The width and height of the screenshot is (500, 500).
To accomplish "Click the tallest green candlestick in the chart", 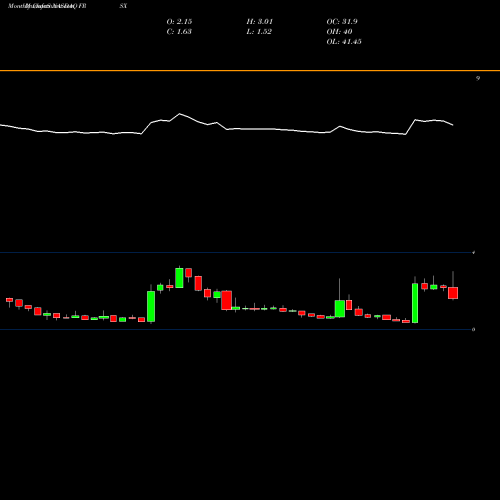I will click(x=415, y=303).
